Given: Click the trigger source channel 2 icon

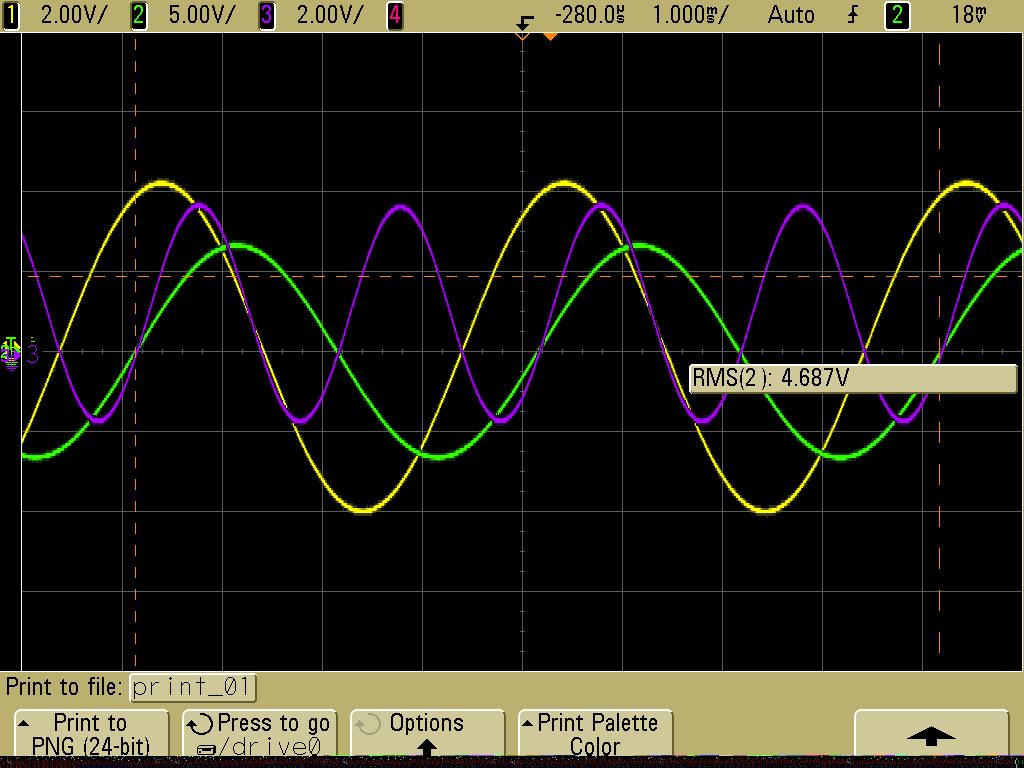Looking at the screenshot, I should click(x=897, y=15).
